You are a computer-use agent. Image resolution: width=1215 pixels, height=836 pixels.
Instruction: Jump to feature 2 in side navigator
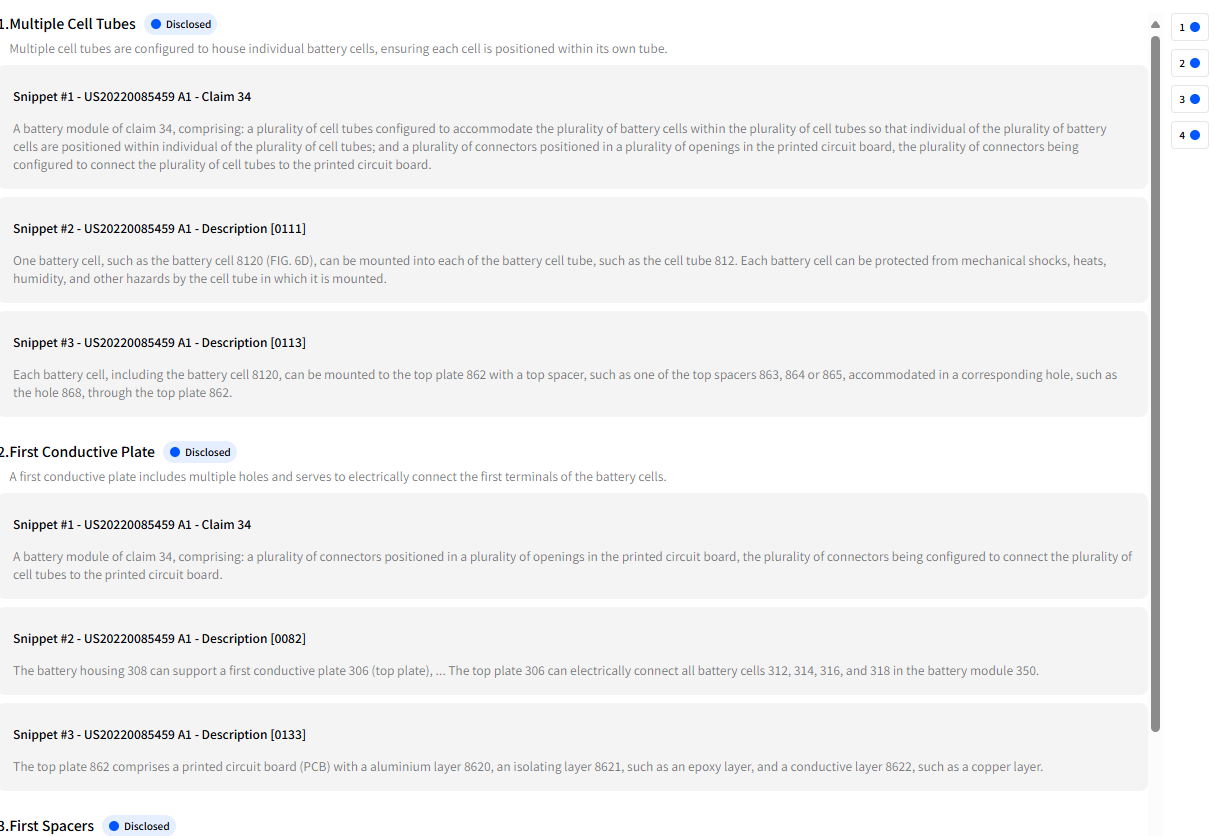[x=1189, y=64]
